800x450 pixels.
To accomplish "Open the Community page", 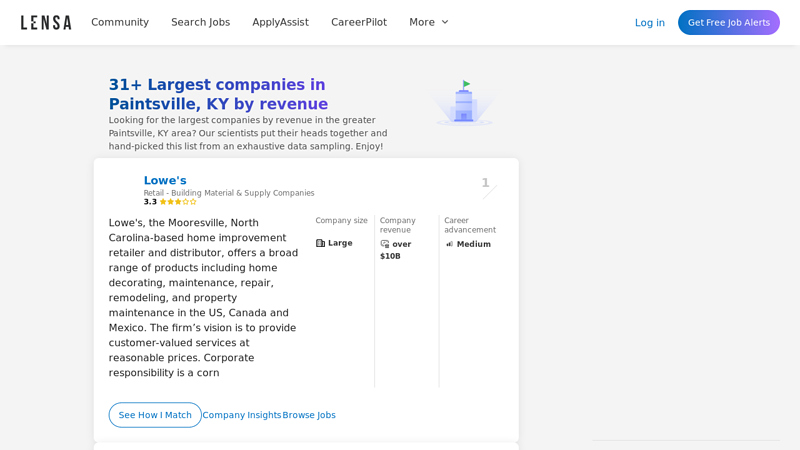I will click(120, 22).
